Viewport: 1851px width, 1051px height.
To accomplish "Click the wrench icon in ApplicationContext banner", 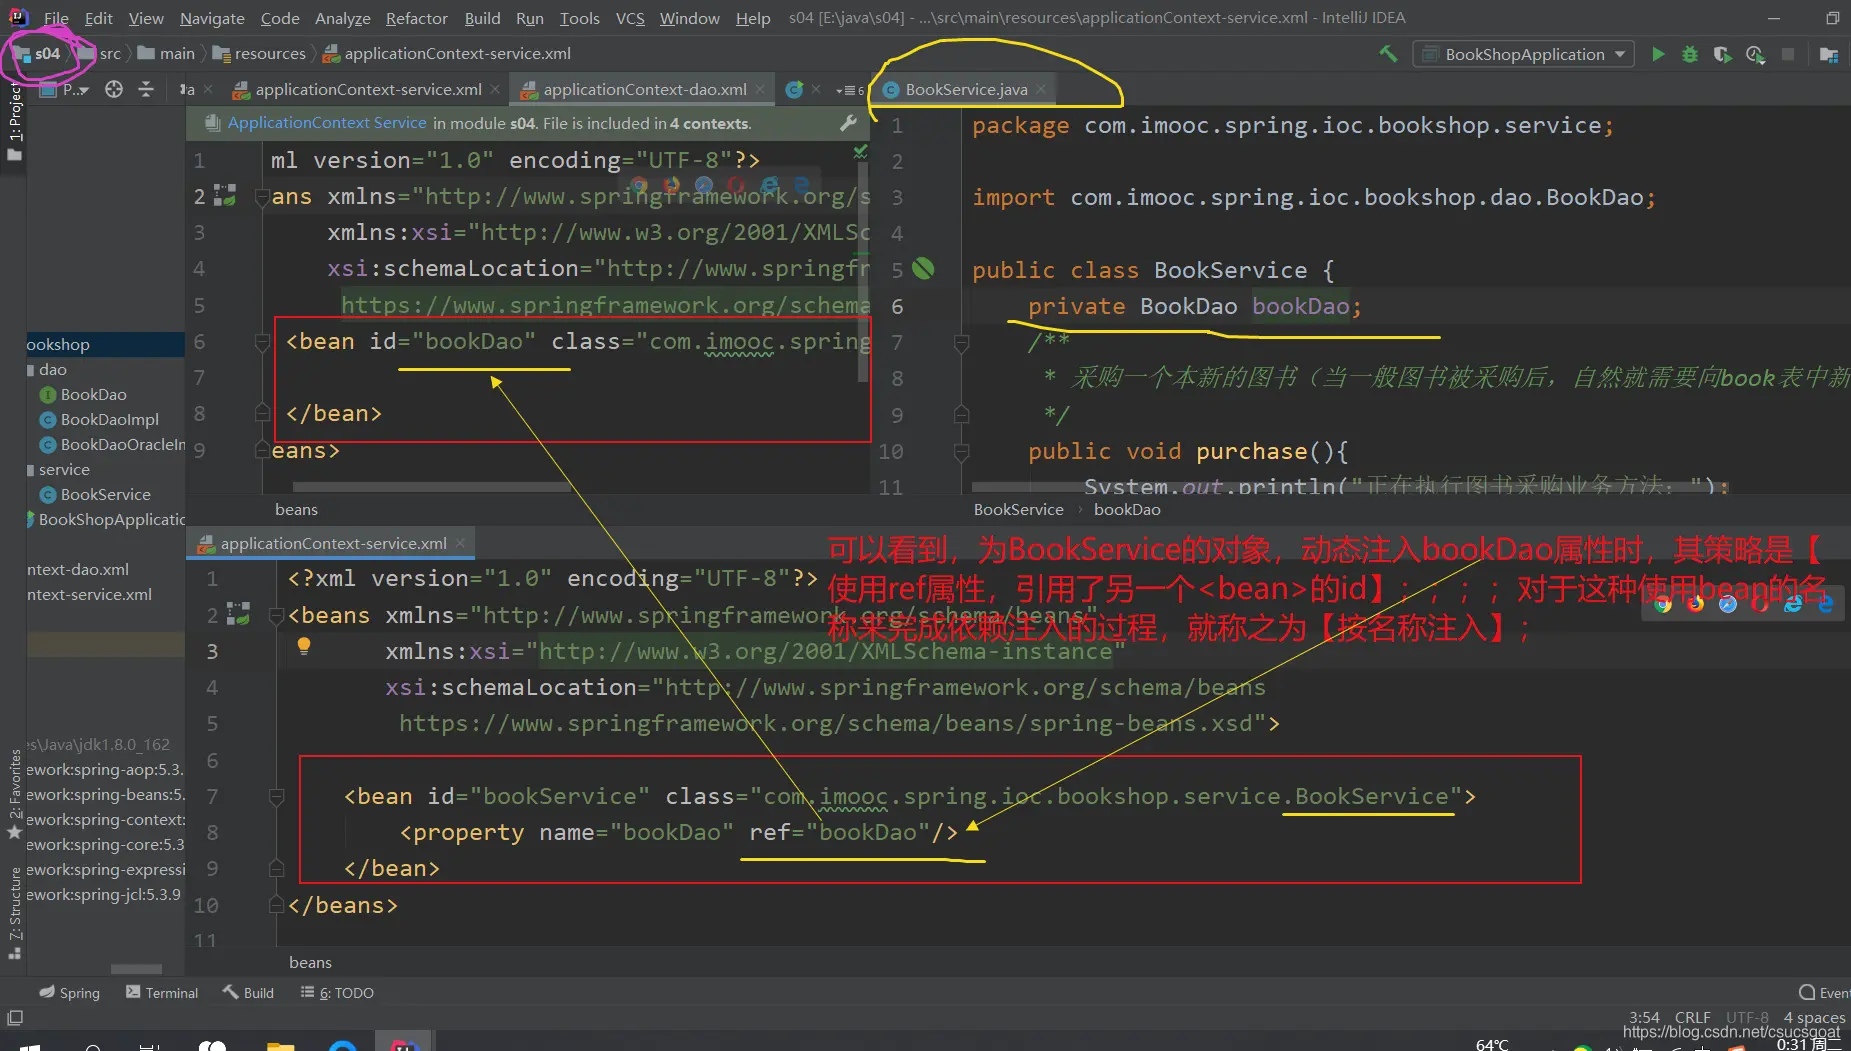I will [x=848, y=123].
